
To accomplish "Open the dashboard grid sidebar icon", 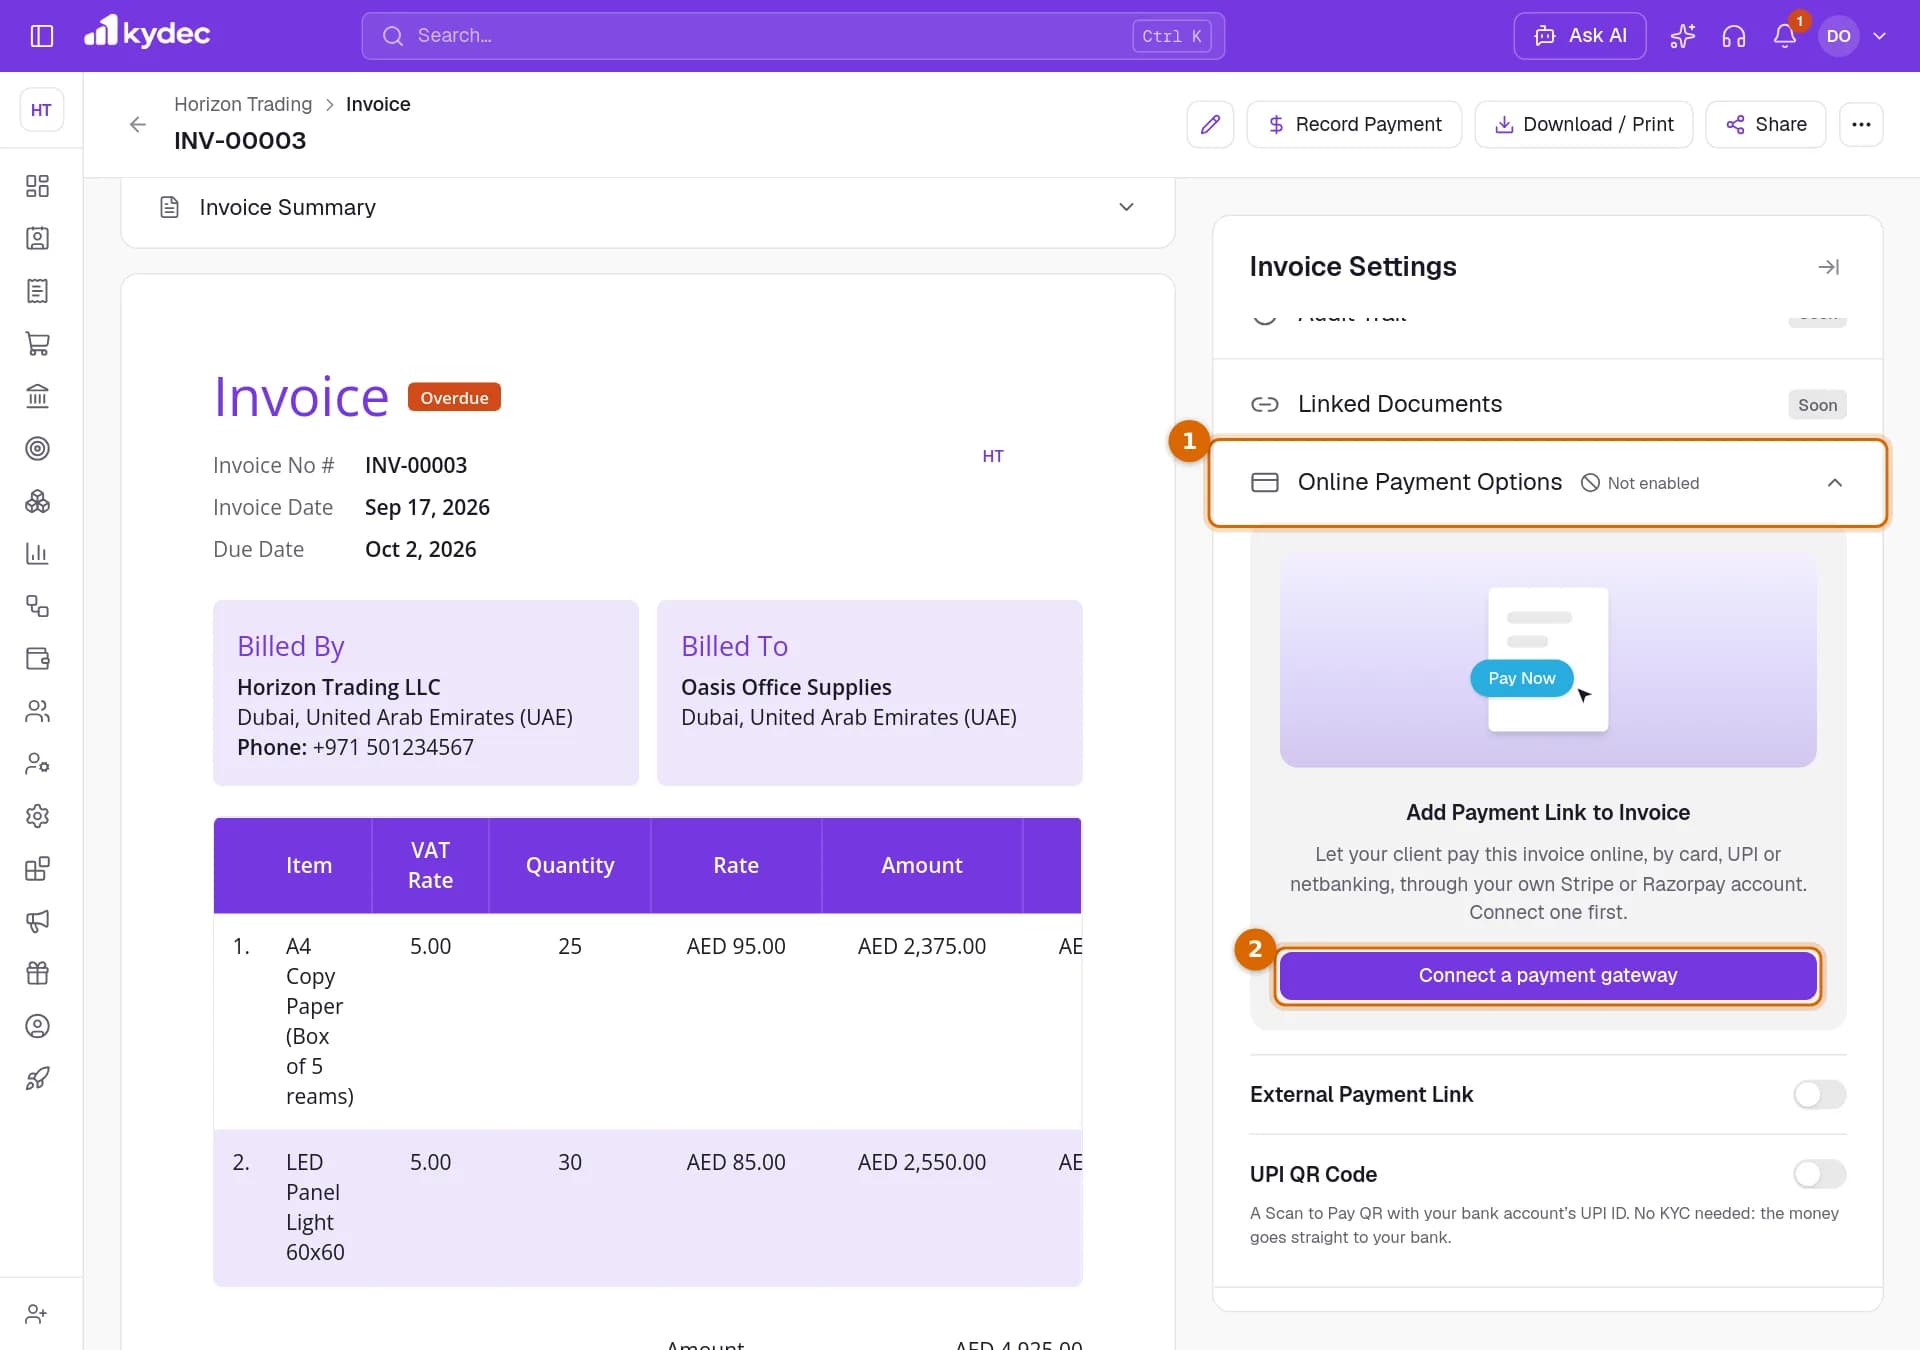I will (37, 186).
